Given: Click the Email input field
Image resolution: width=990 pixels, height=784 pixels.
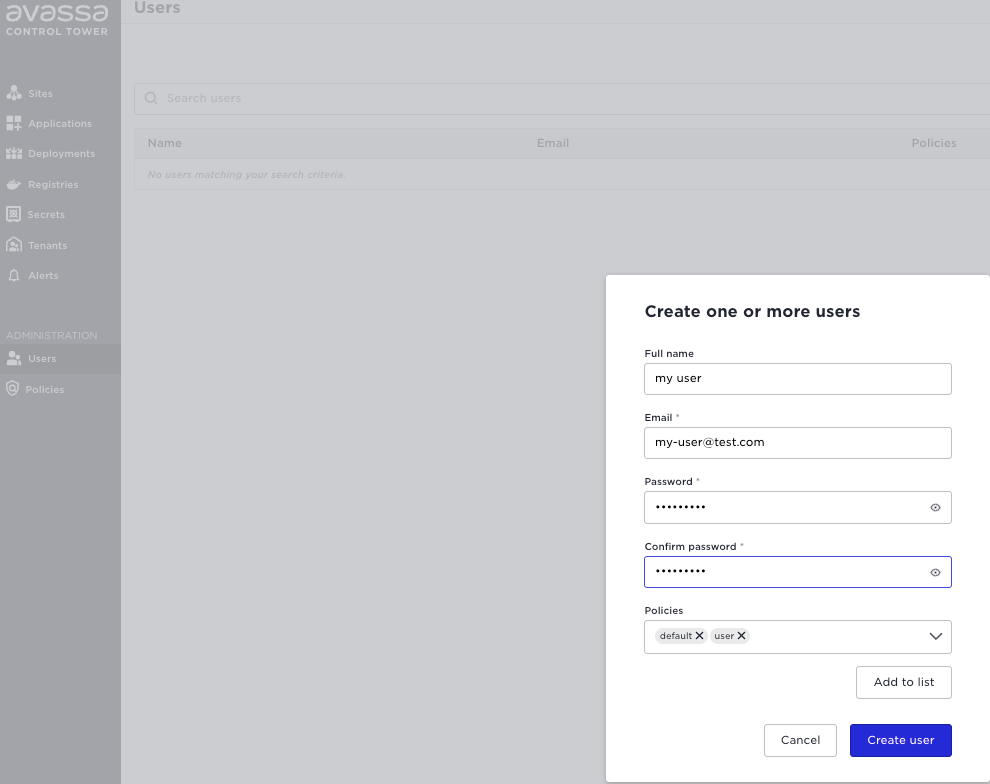Looking at the screenshot, I should coord(797,443).
